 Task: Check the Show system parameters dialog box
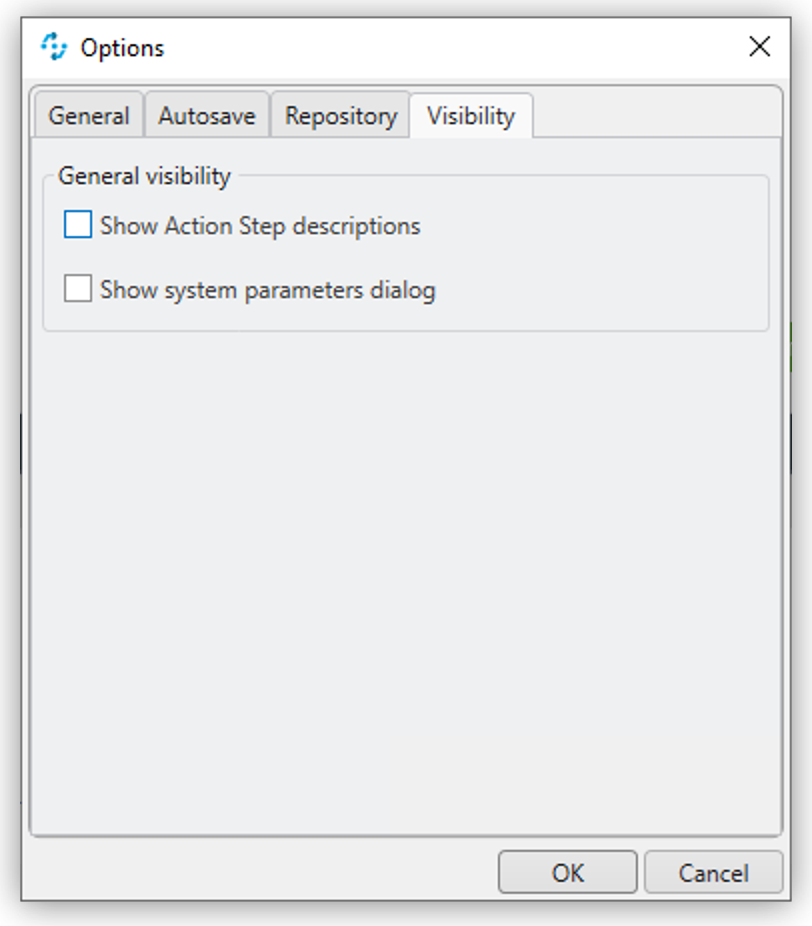coord(79,292)
